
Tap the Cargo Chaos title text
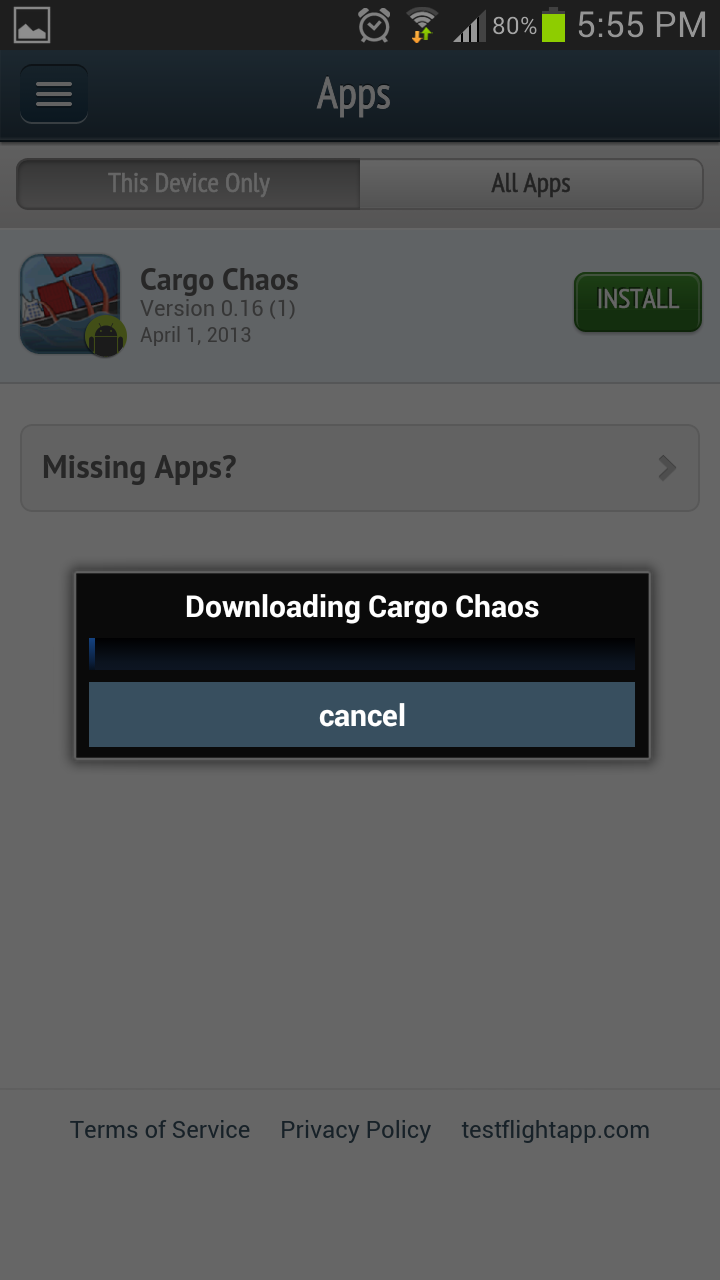pyautogui.click(x=219, y=280)
